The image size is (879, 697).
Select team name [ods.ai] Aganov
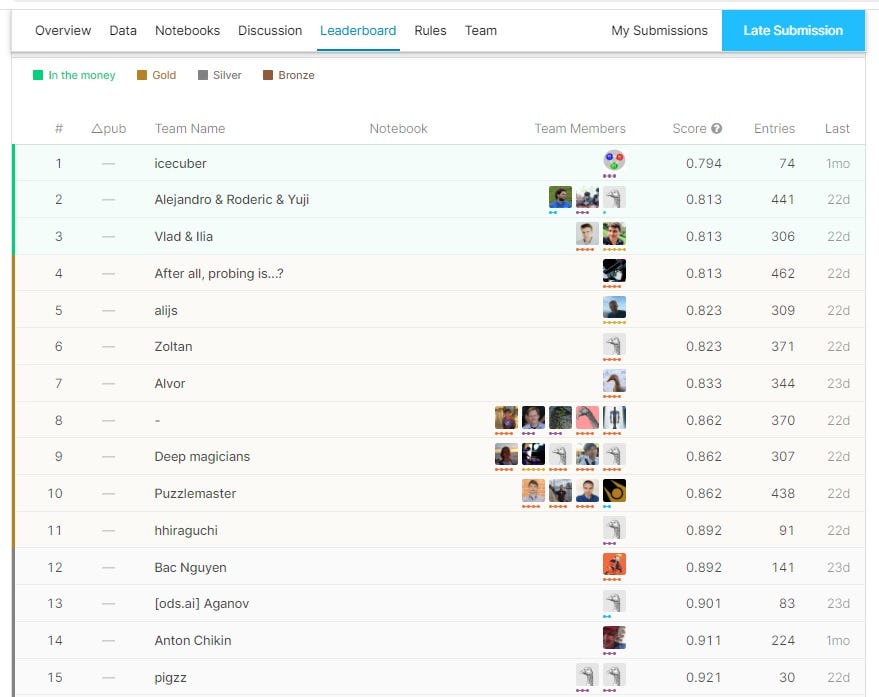tap(201, 603)
